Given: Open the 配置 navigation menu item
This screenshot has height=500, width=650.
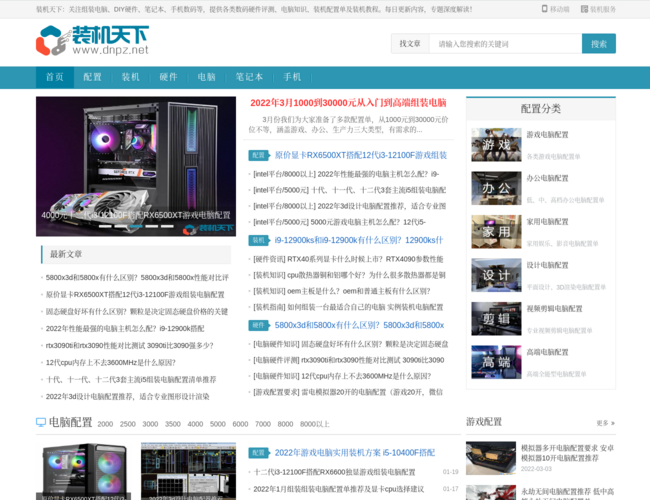Looking at the screenshot, I should tap(92, 77).
